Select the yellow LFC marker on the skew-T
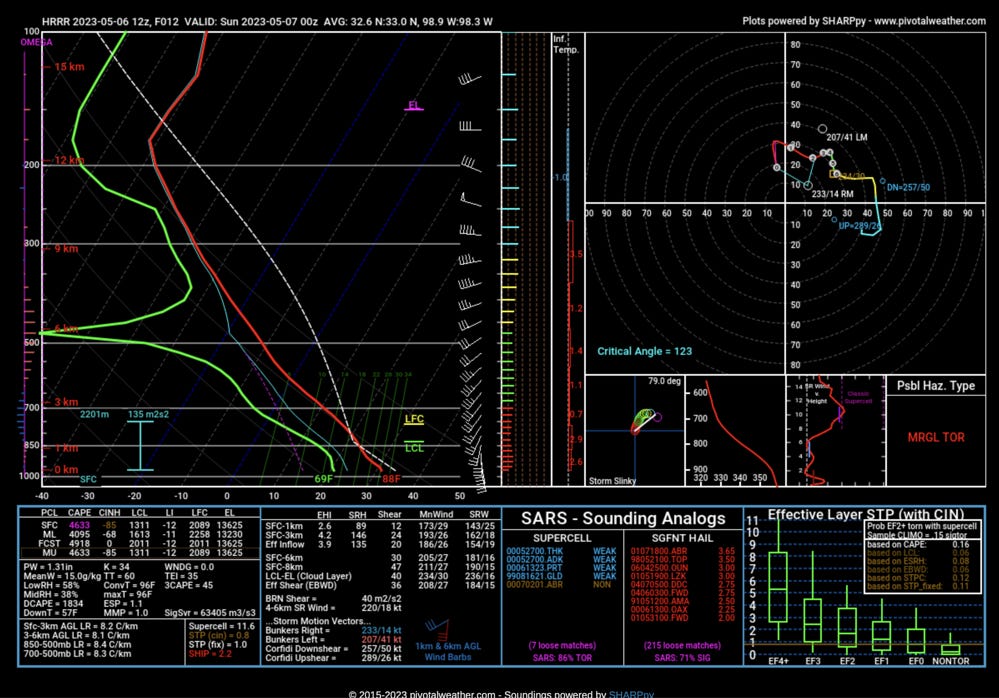The image size is (999, 698). (x=414, y=419)
